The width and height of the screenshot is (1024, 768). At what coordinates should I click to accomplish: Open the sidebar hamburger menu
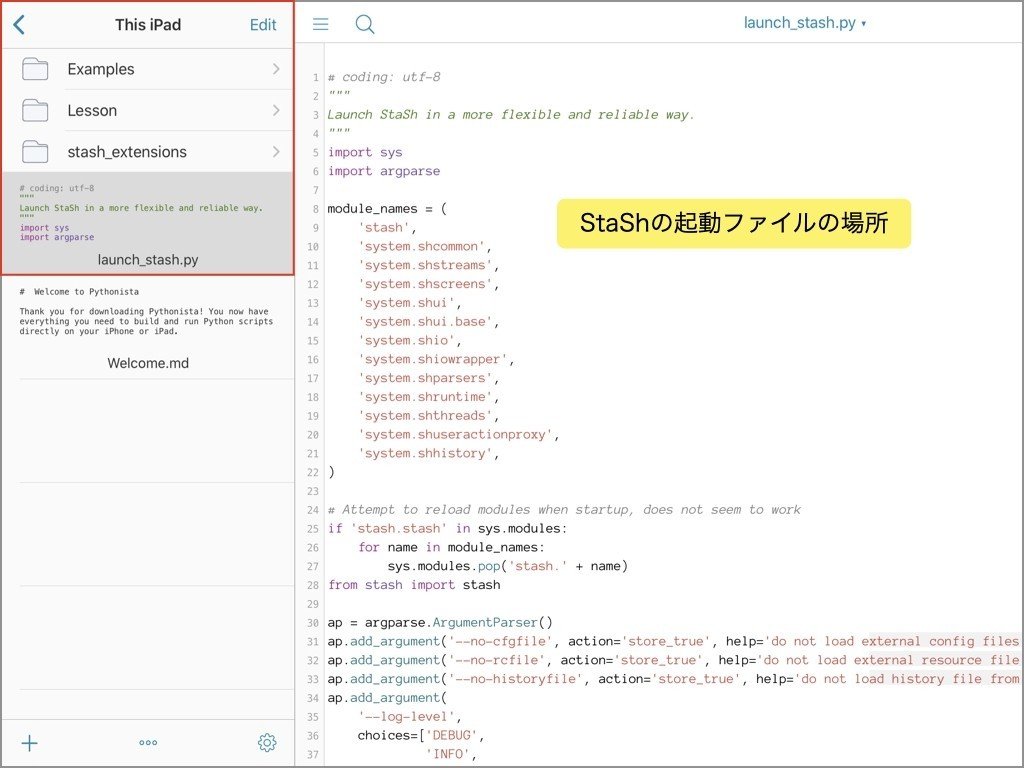[319, 24]
